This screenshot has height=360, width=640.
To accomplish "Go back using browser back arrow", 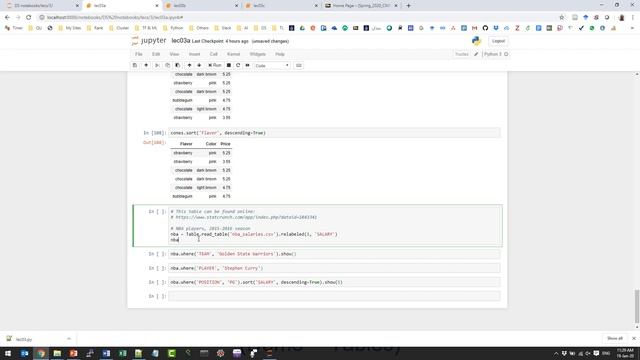I will point(7,18).
